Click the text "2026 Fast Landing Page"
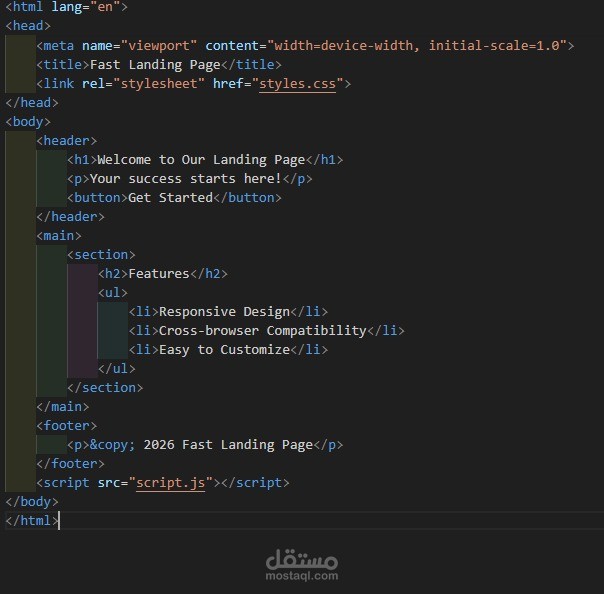 [228, 445]
